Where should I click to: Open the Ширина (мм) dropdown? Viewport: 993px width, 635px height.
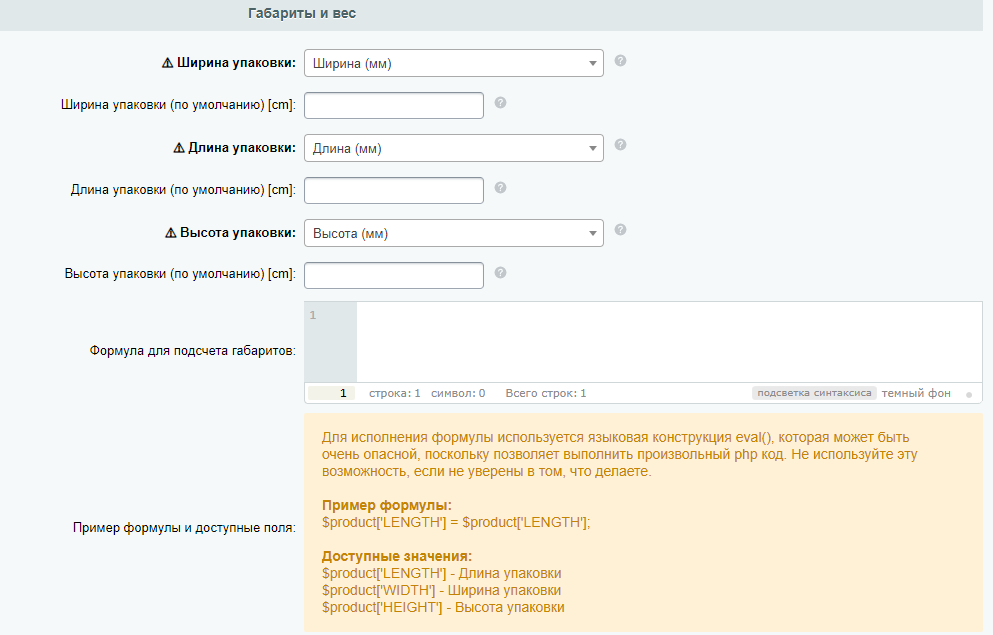(x=453, y=63)
